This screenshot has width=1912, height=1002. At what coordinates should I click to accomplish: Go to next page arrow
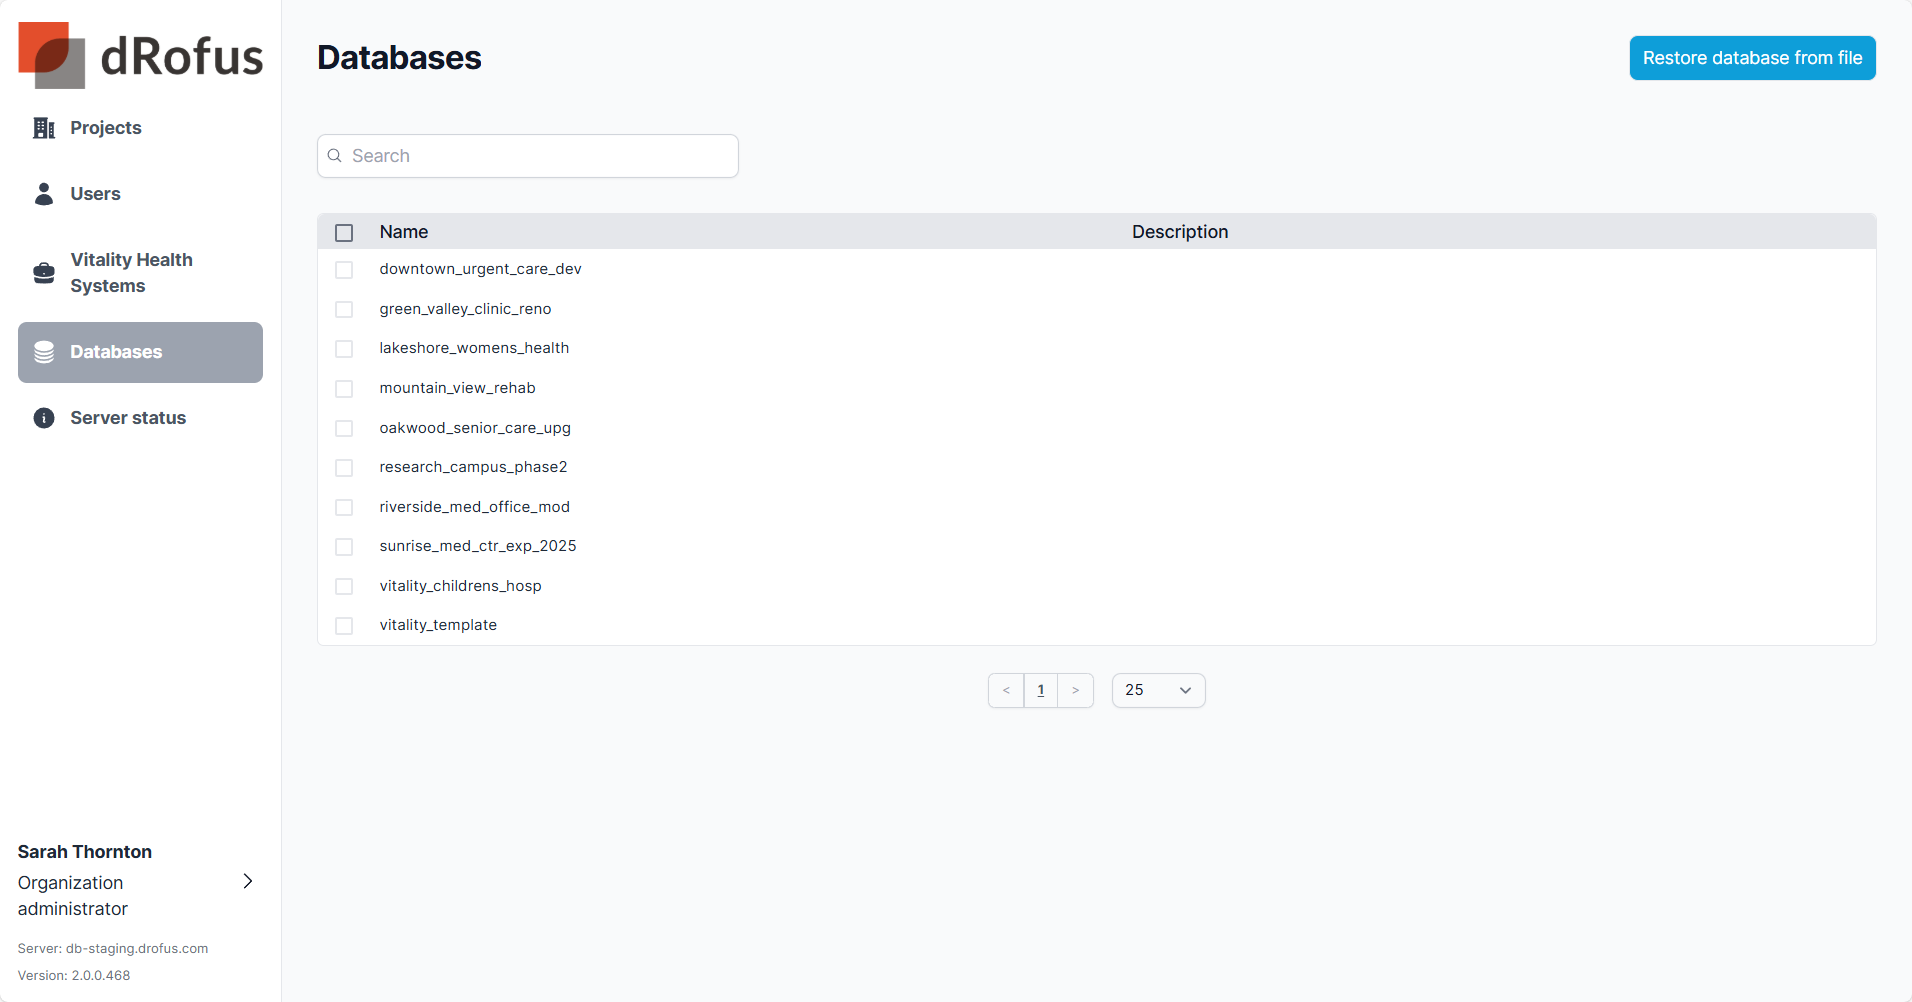pos(1075,690)
